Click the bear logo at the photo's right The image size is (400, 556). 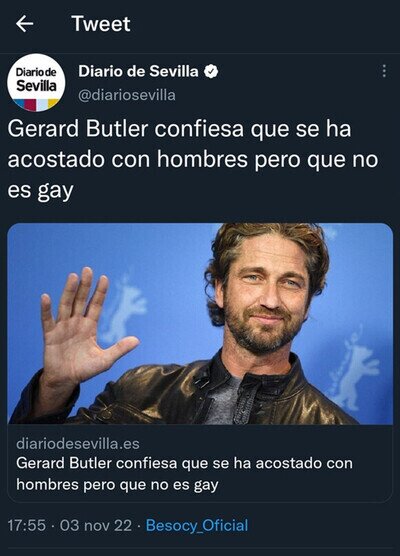click(355, 371)
